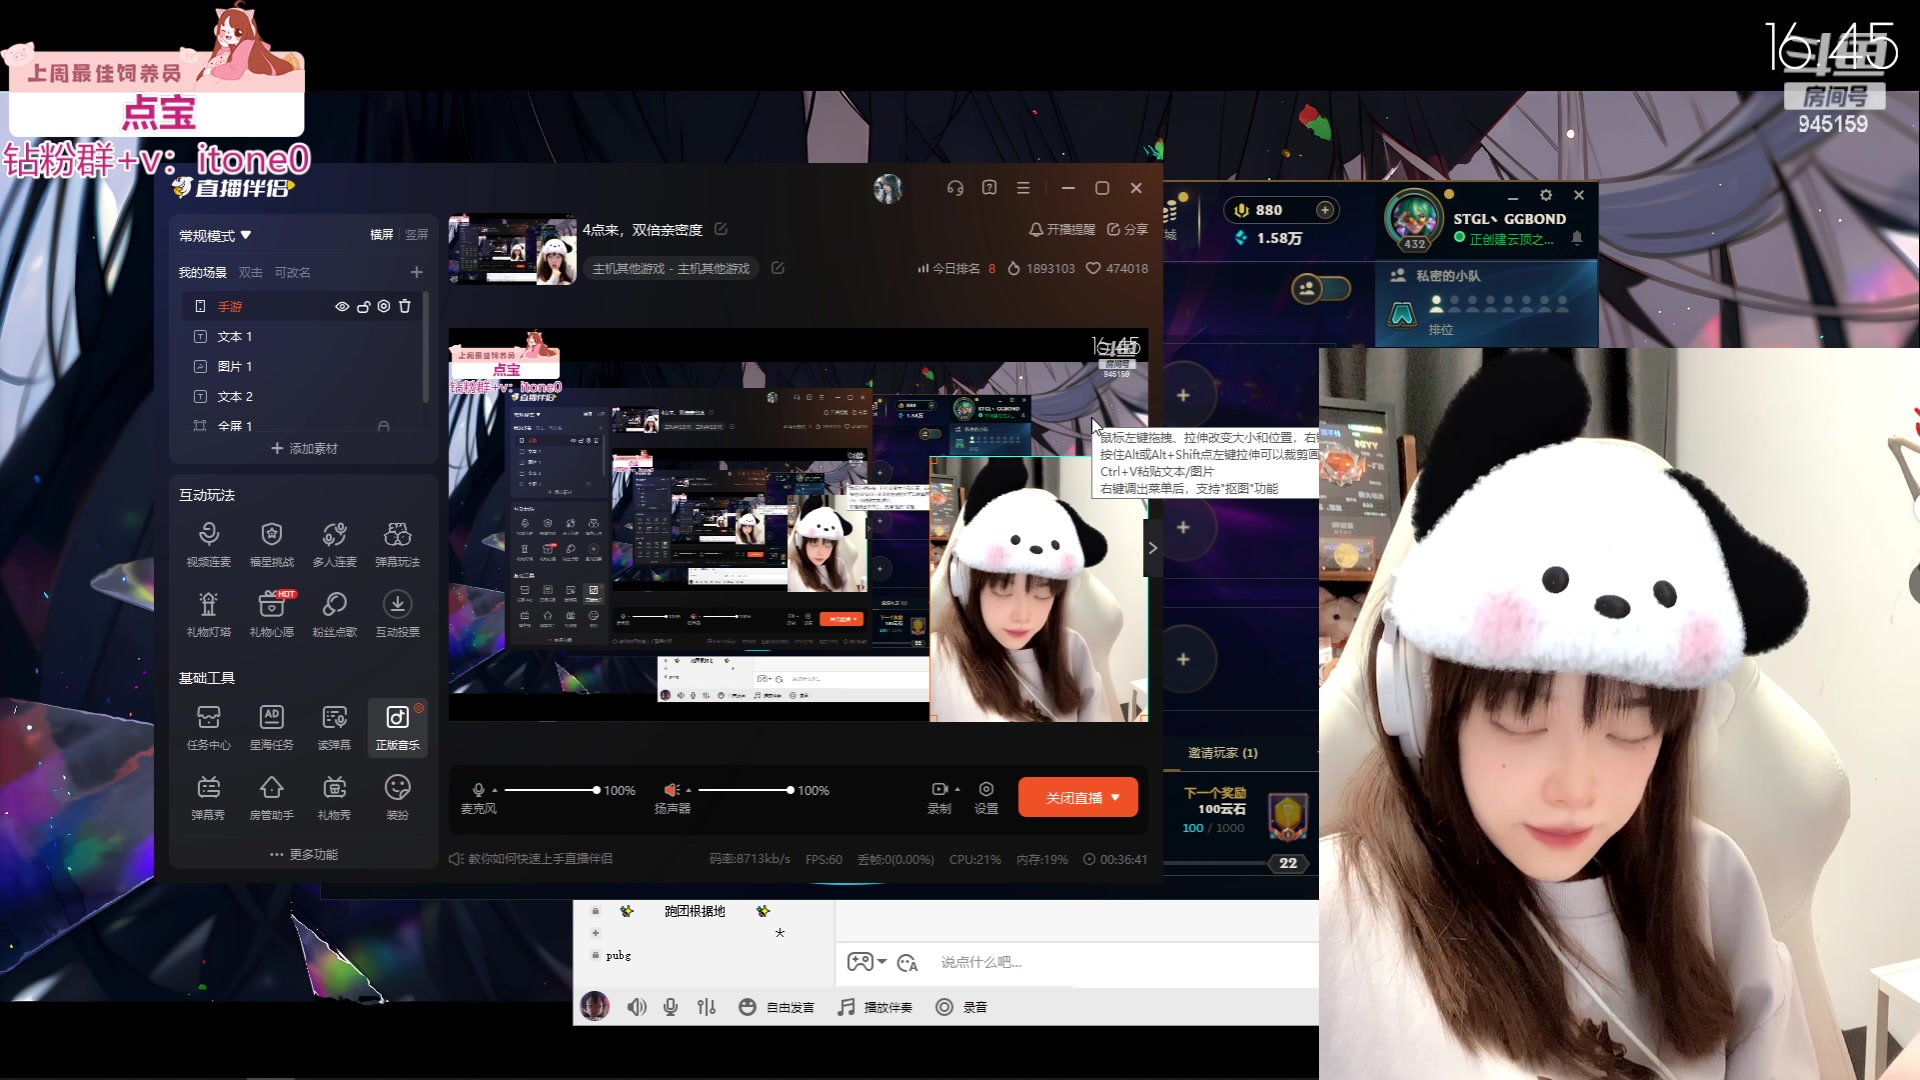Switch to 竖屏 portrait orientation tab
Image resolution: width=1920 pixels, height=1080 pixels.
click(417, 235)
